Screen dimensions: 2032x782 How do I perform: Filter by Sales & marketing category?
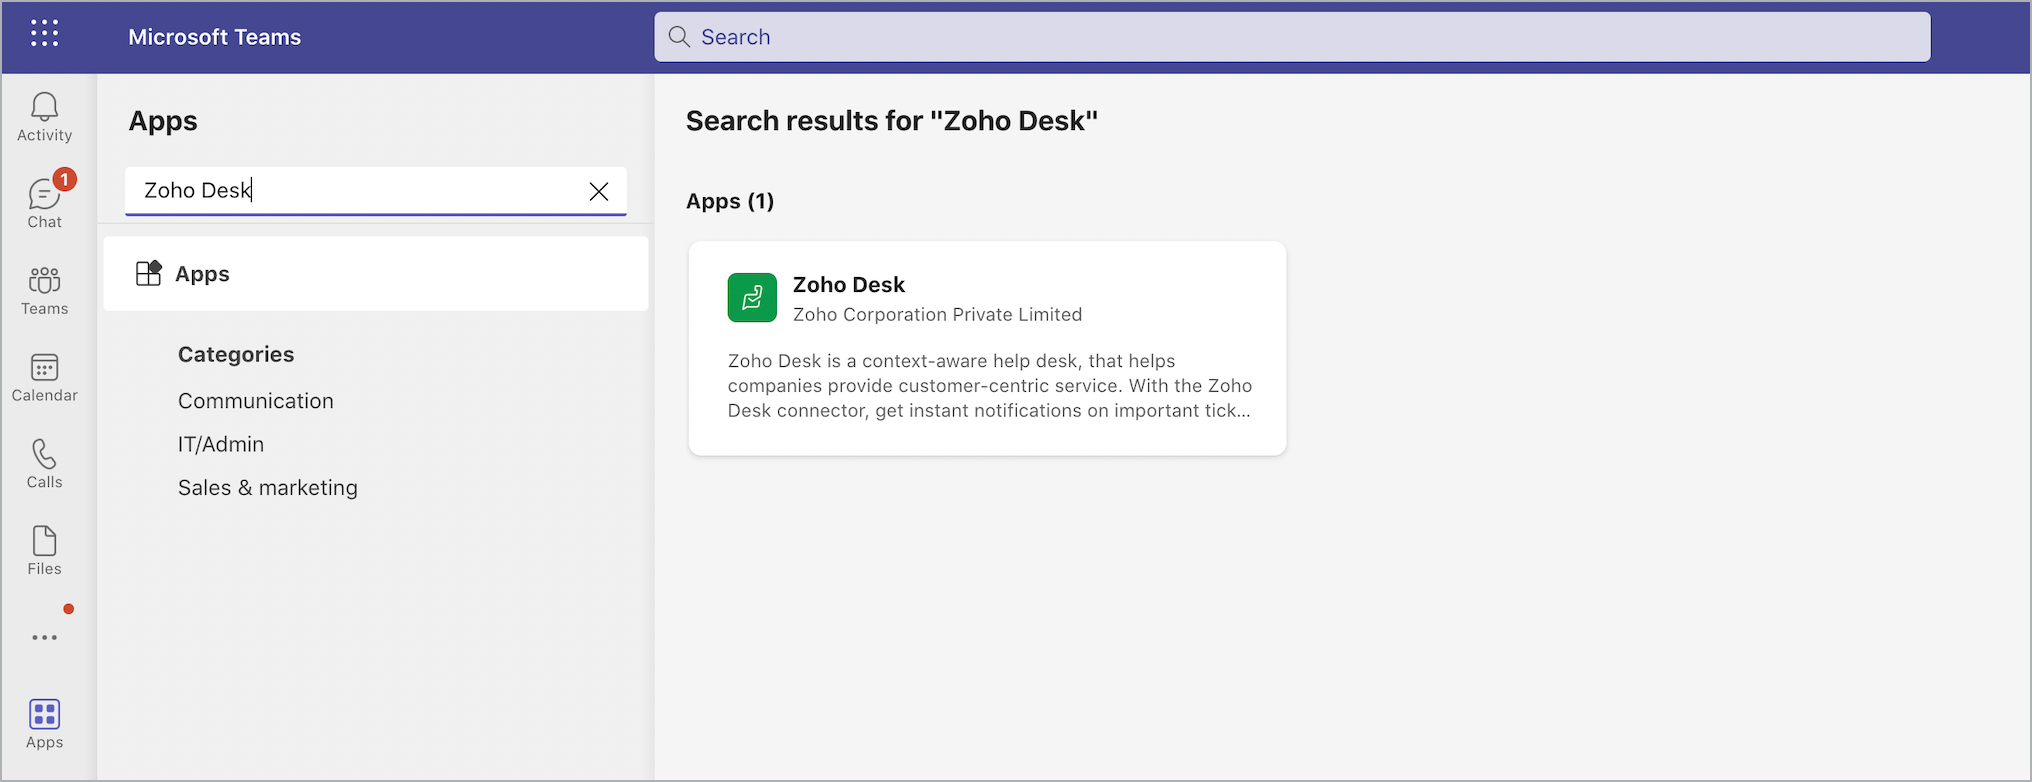click(268, 488)
